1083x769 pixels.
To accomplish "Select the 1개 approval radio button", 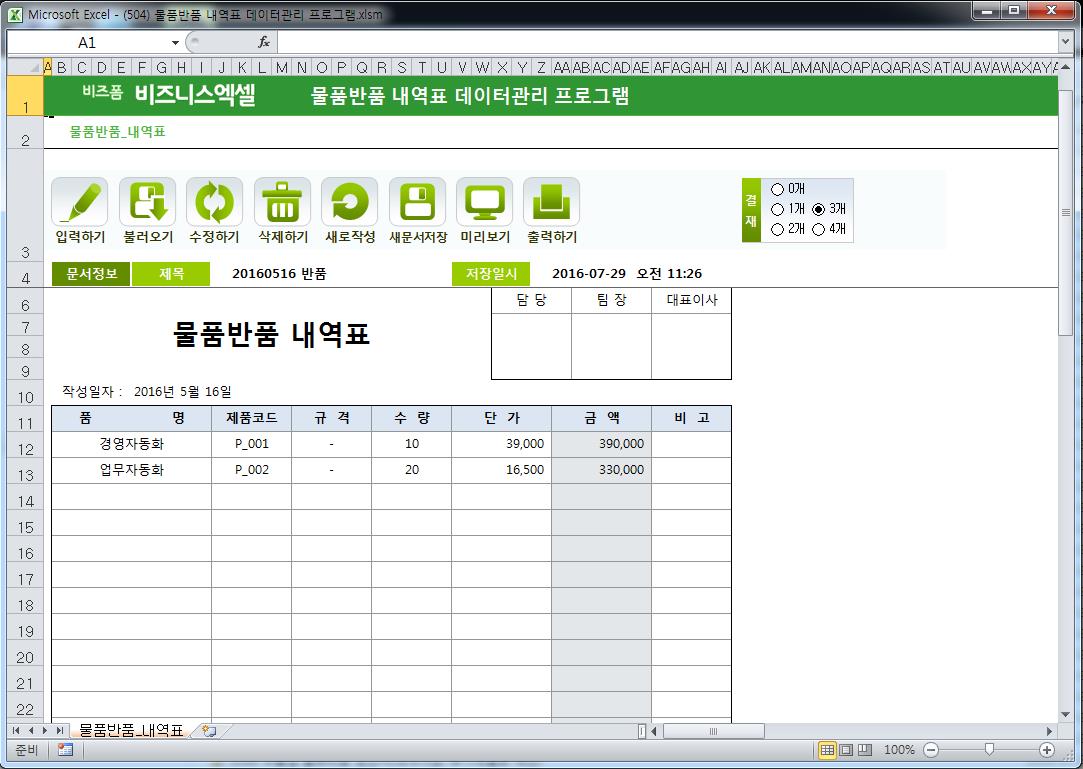I will coord(778,209).
